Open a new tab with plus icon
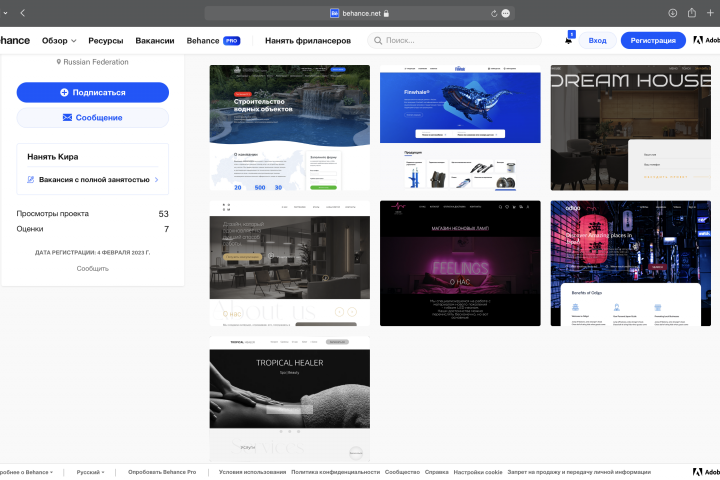This screenshot has width=720, height=480. (710, 13)
